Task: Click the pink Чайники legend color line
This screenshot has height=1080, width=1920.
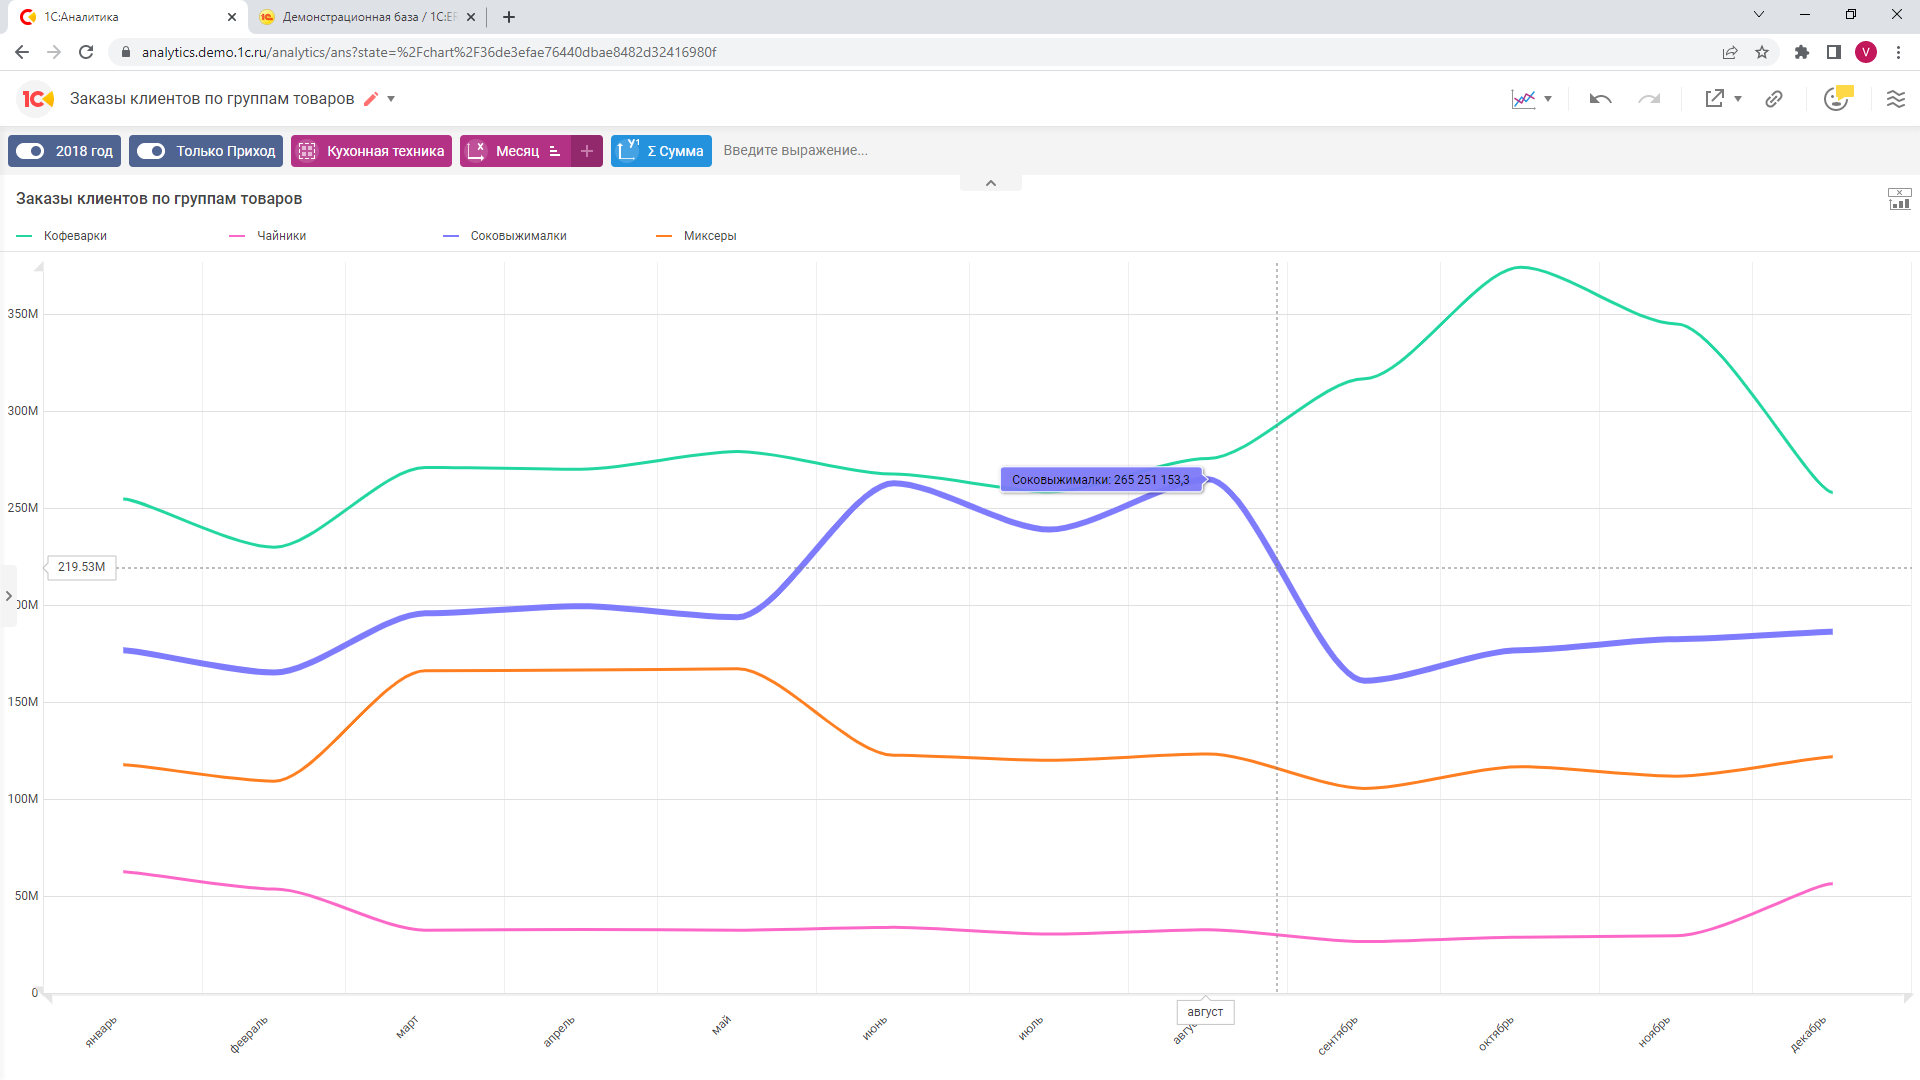Action: 237,236
